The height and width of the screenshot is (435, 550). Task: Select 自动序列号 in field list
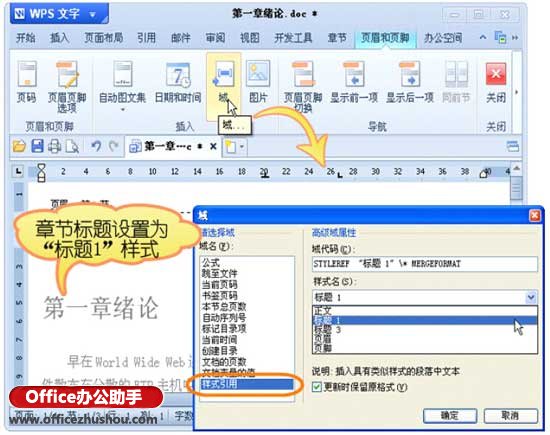click(224, 318)
